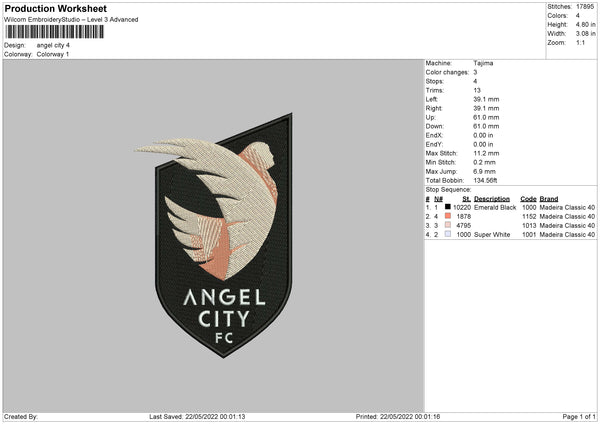Click the 'Production Worksheet' title
This screenshot has height=424, width=600.
tap(55, 8)
